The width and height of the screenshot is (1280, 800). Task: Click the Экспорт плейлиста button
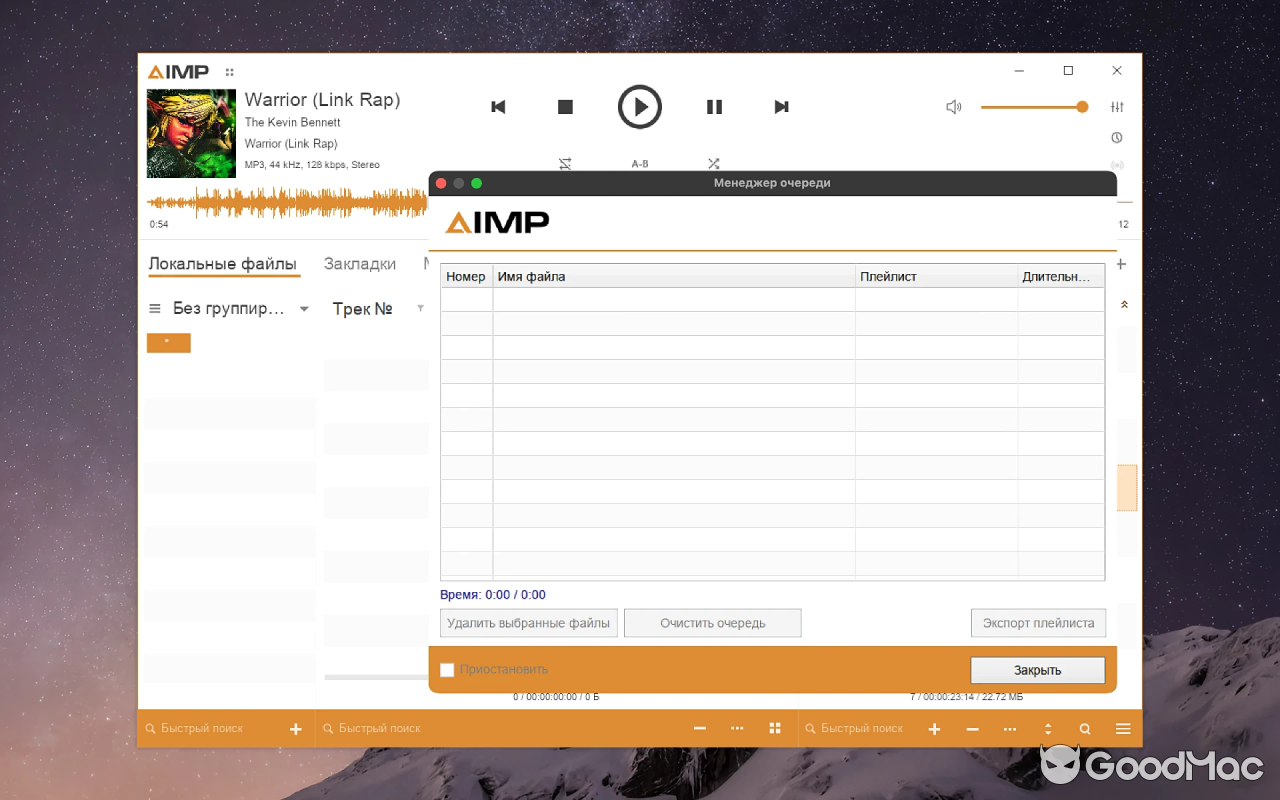1038,622
